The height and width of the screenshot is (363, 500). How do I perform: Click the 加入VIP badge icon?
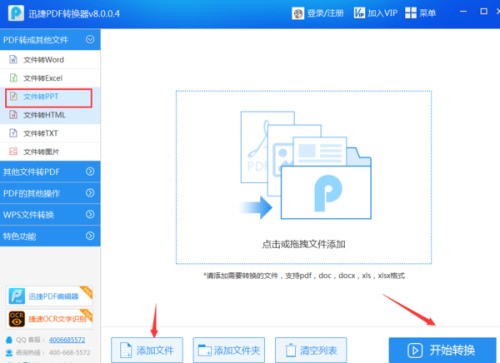(359, 13)
